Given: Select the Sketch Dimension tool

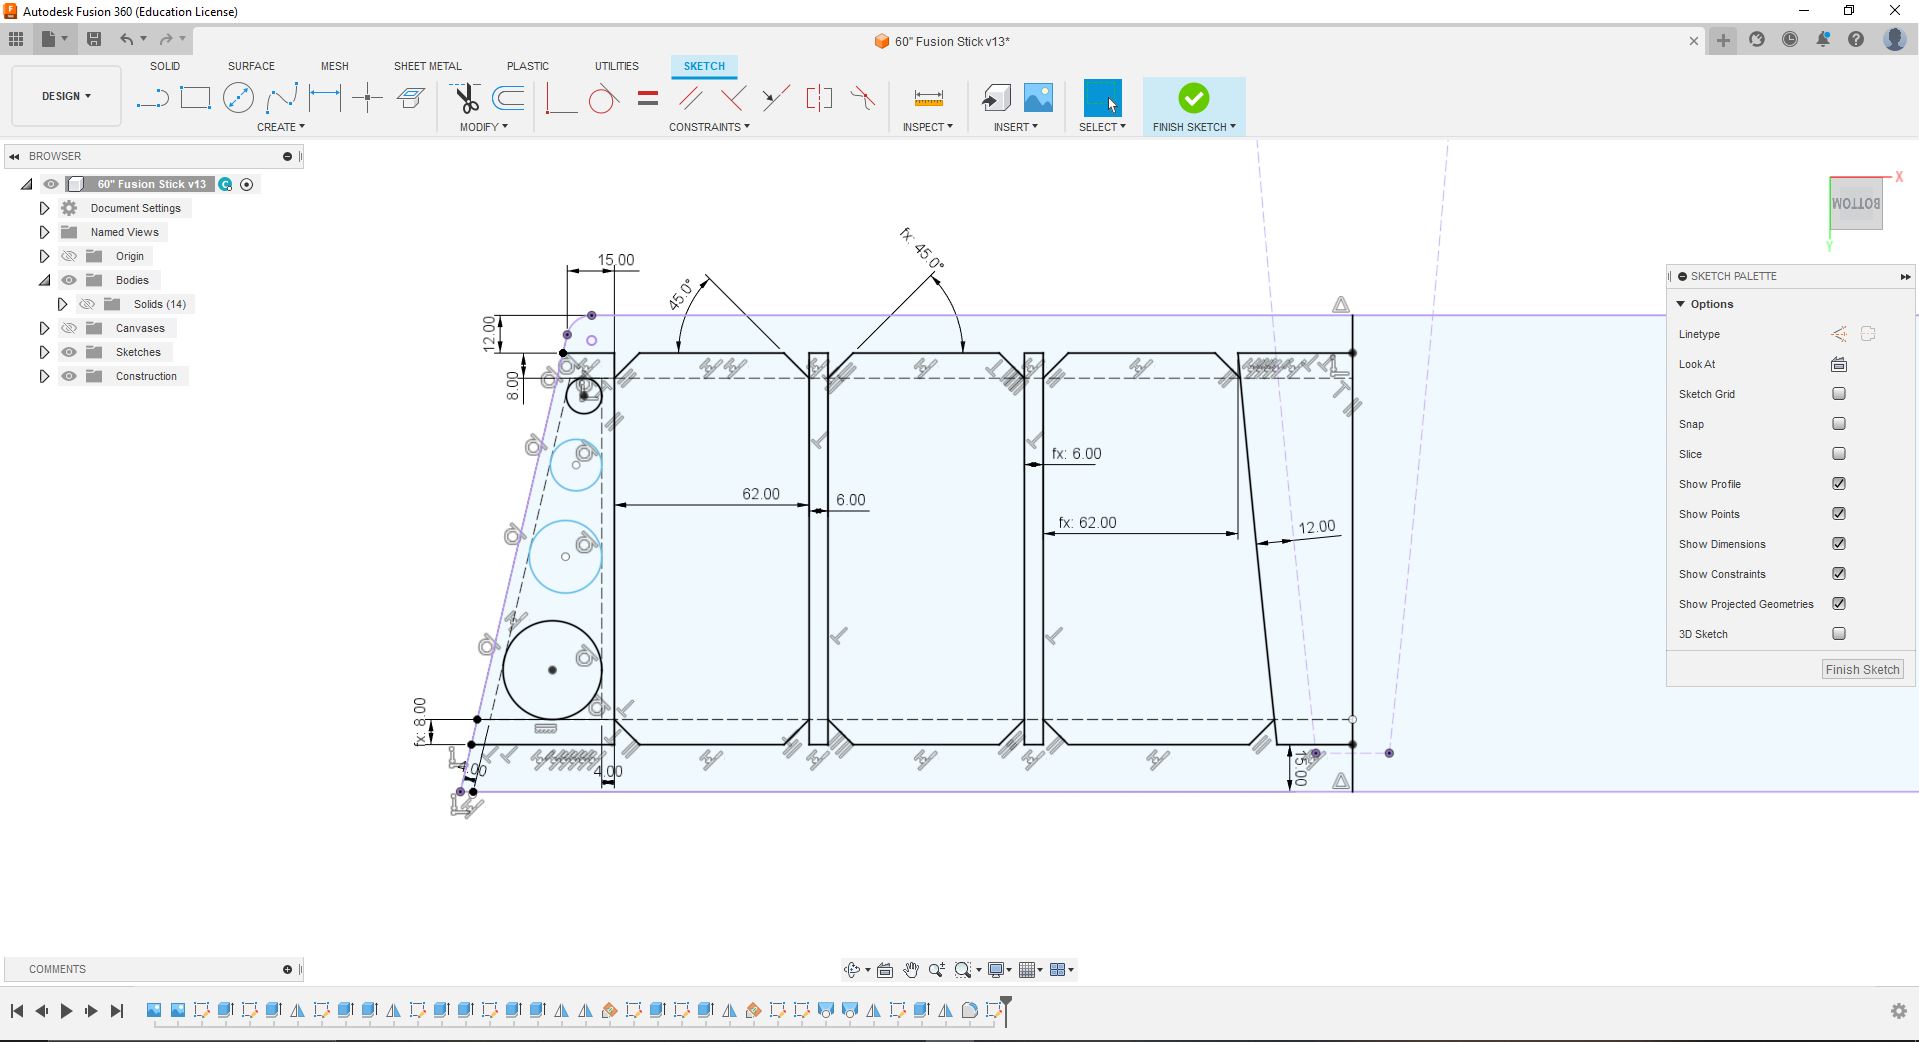Looking at the screenshot, I should tap(325, 98).
